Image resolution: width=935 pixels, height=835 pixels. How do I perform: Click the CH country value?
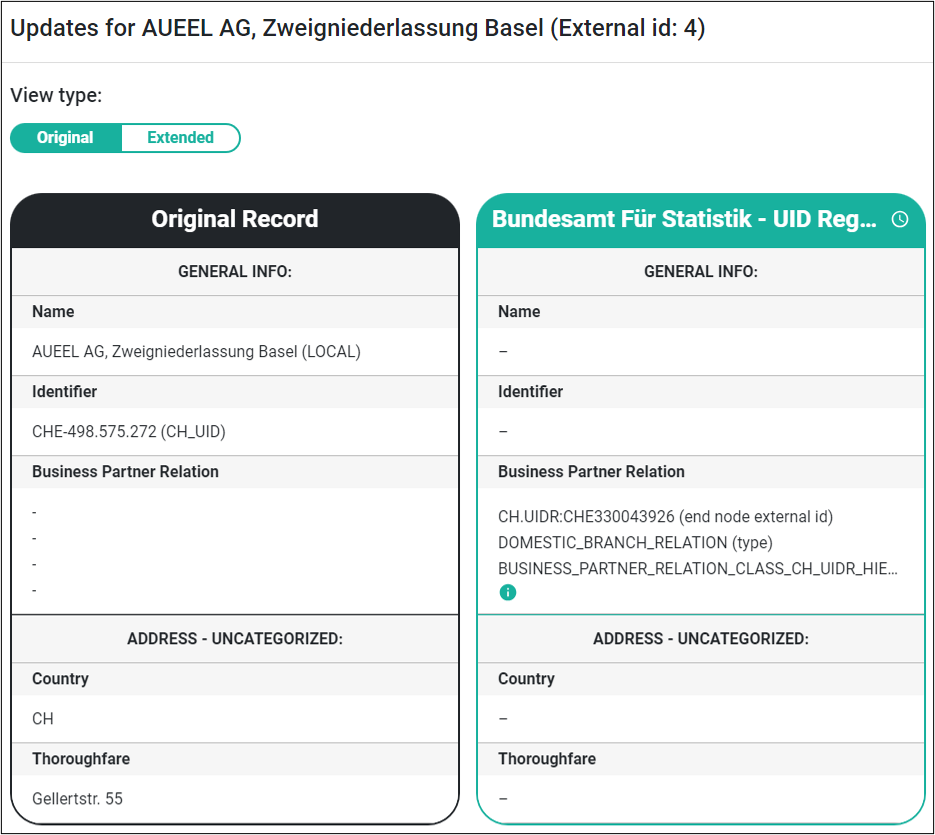[x=43, y=719]
